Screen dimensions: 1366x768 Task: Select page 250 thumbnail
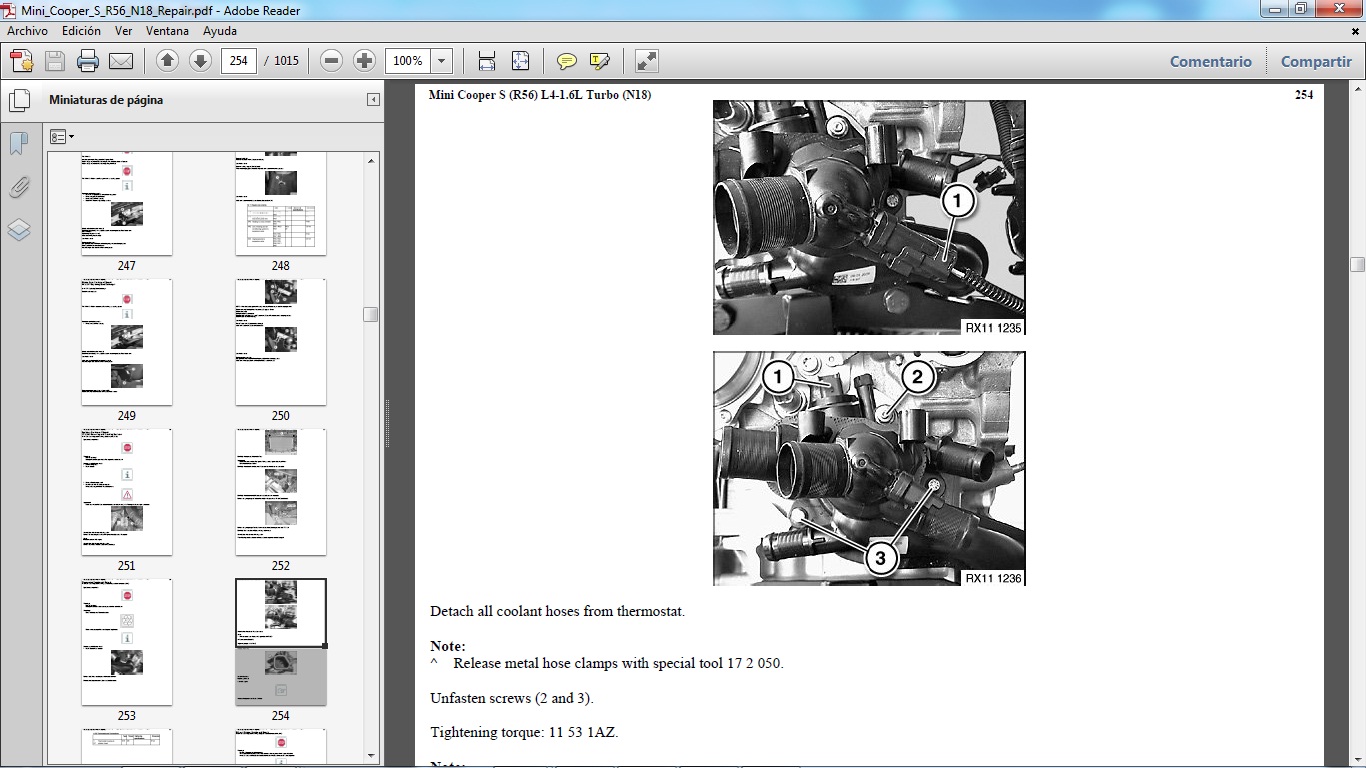280,342
